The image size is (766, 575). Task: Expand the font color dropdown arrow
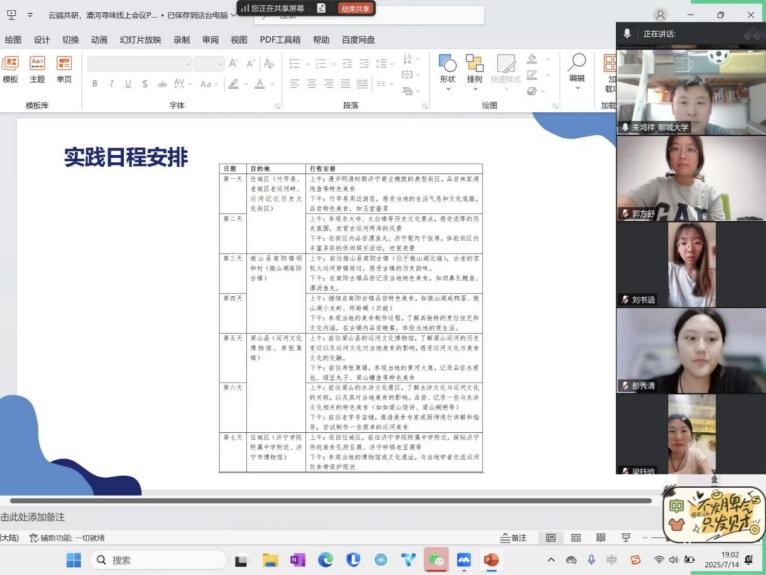(x=272, y=84)
